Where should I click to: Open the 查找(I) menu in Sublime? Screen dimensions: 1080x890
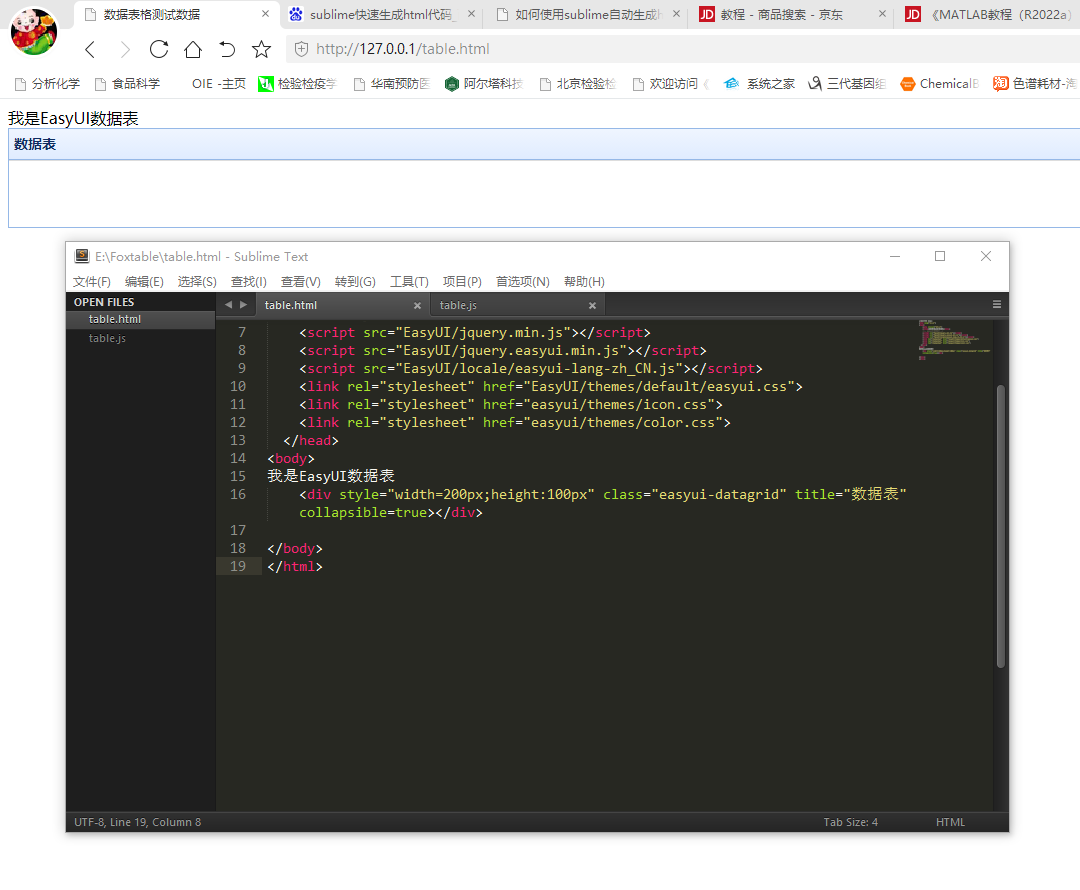(249, 282)
